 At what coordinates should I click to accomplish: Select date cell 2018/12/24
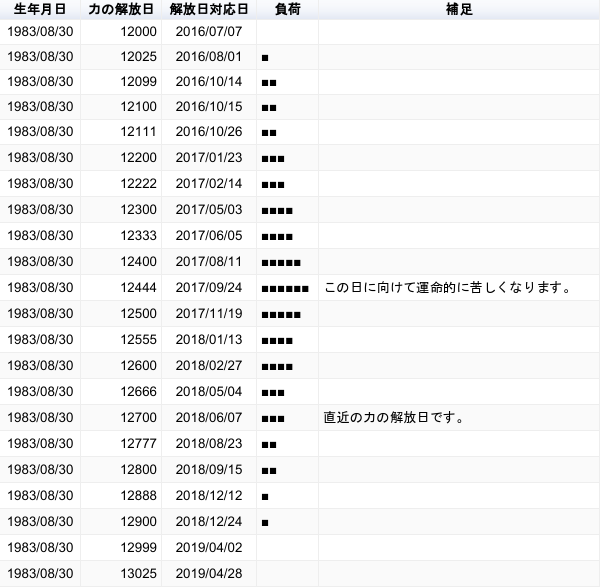209,522
